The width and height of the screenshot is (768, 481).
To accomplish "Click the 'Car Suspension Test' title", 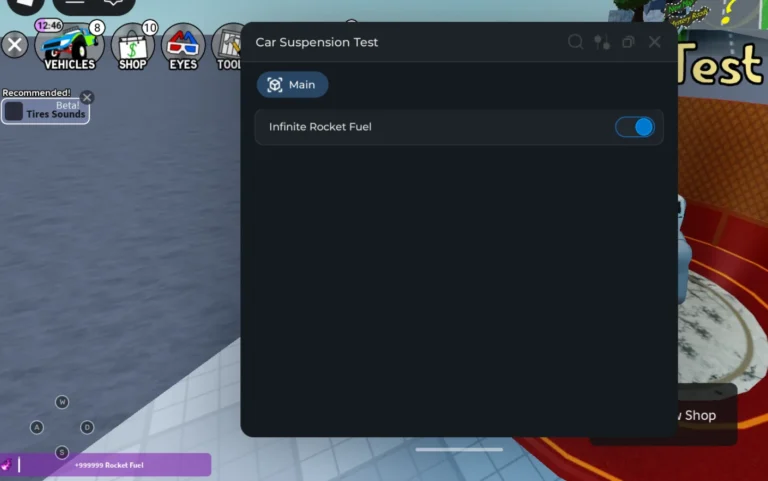I will (x=316, y=42).
